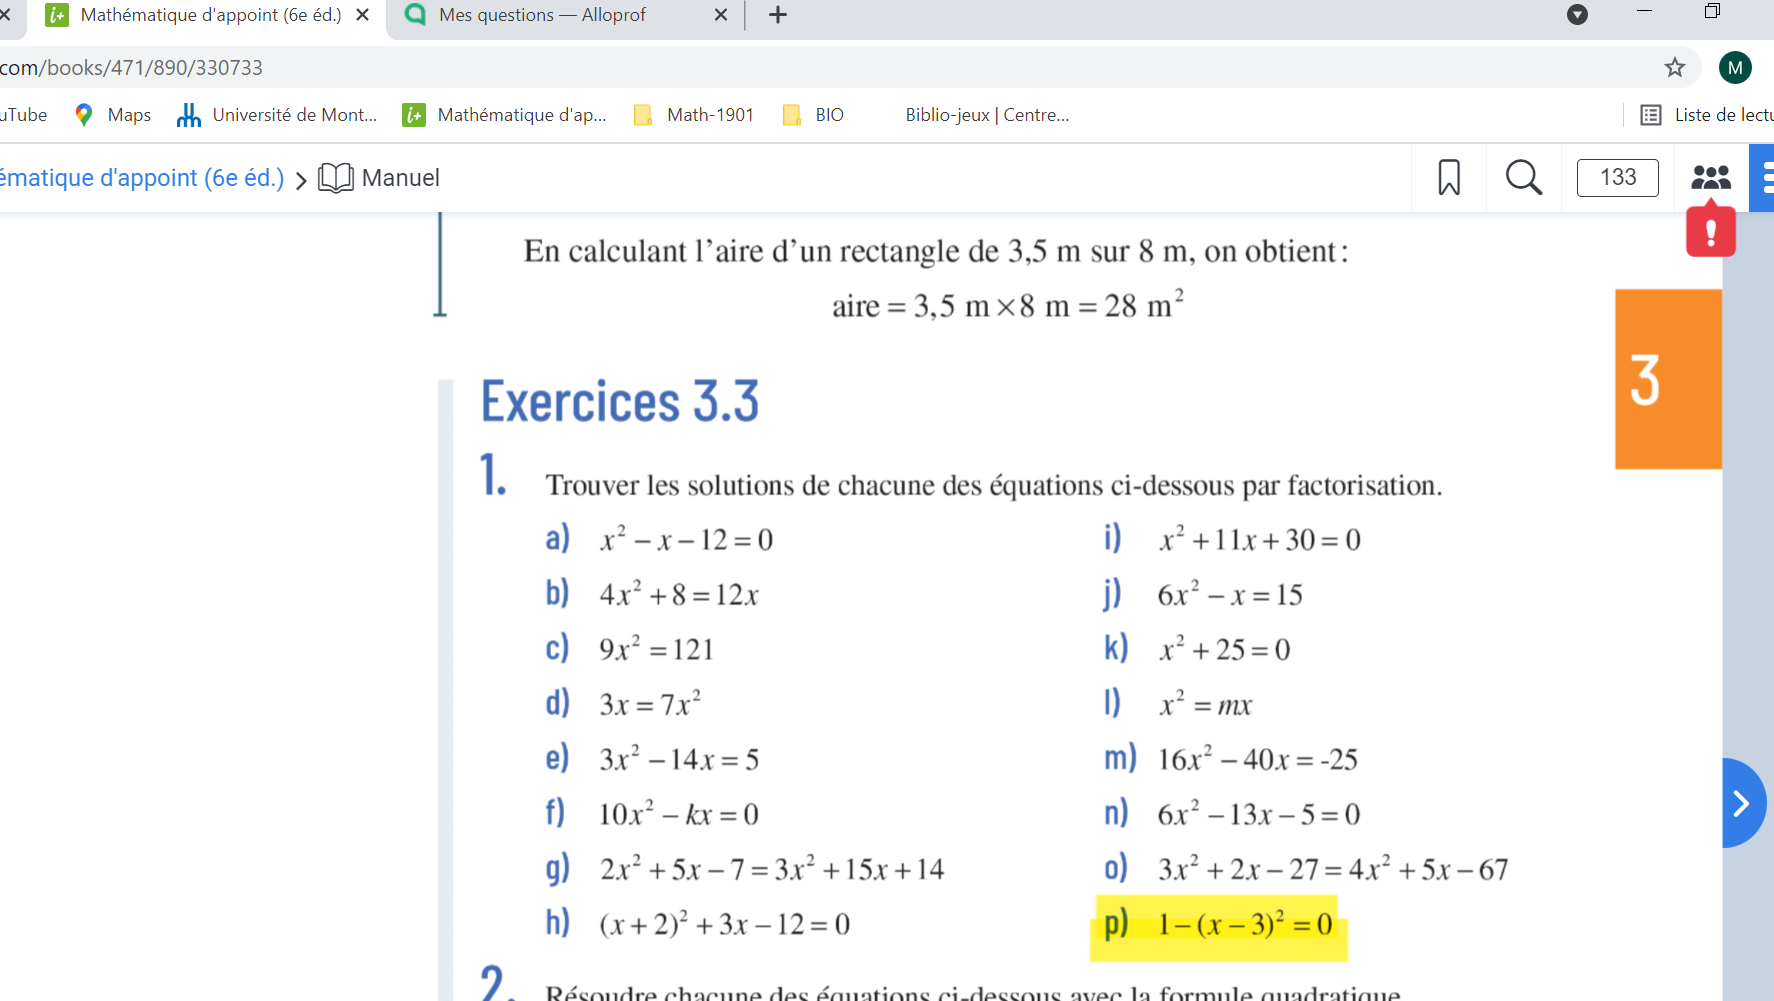Image resolution: width=1774 pixels, height=1001 pixels.
Task: Open the Chrome profile avatar M
Action: (x=1735, y=68)
